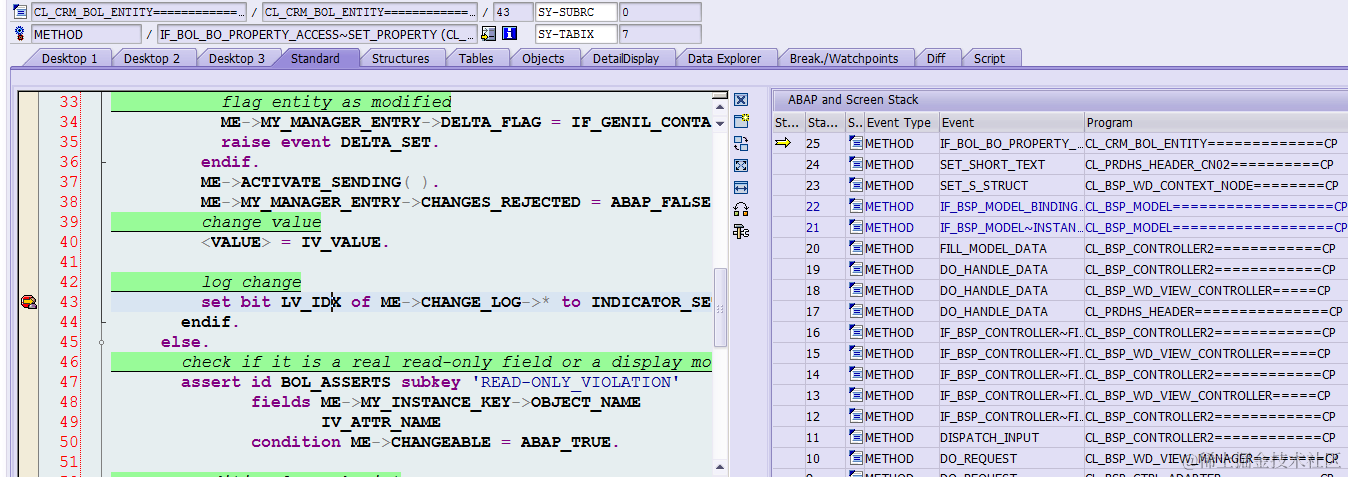Click the yellow arrow for stack level 25

click(x=783, y=144)
